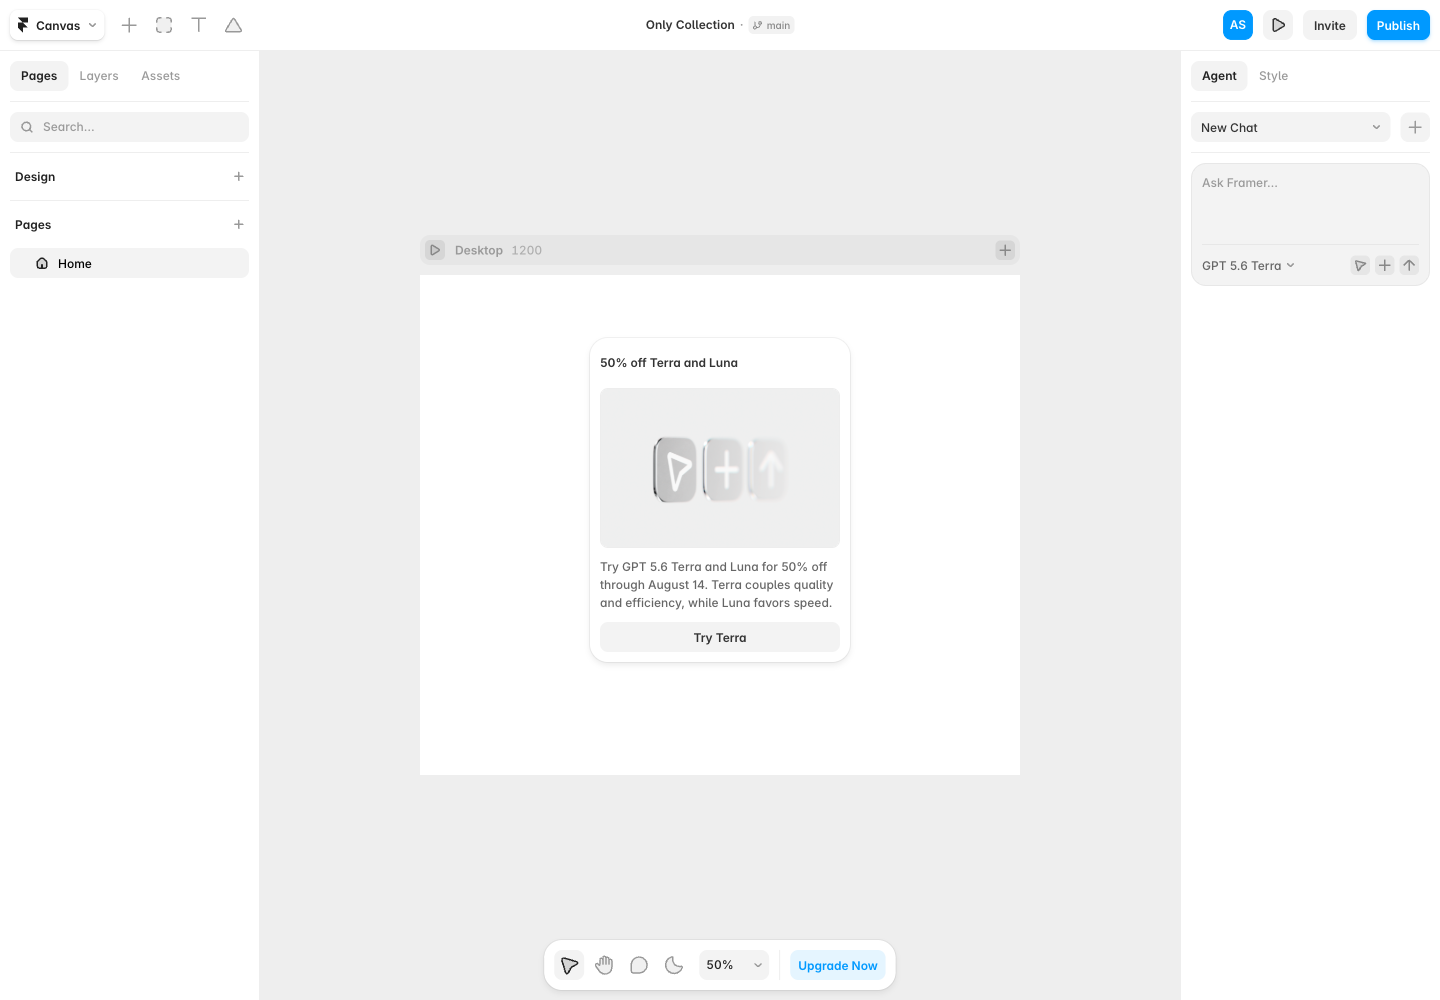This screenshot has width=1440, height=1000.
Task: Open the New Chat dropdown
Action: click(x=1290, y=127)
